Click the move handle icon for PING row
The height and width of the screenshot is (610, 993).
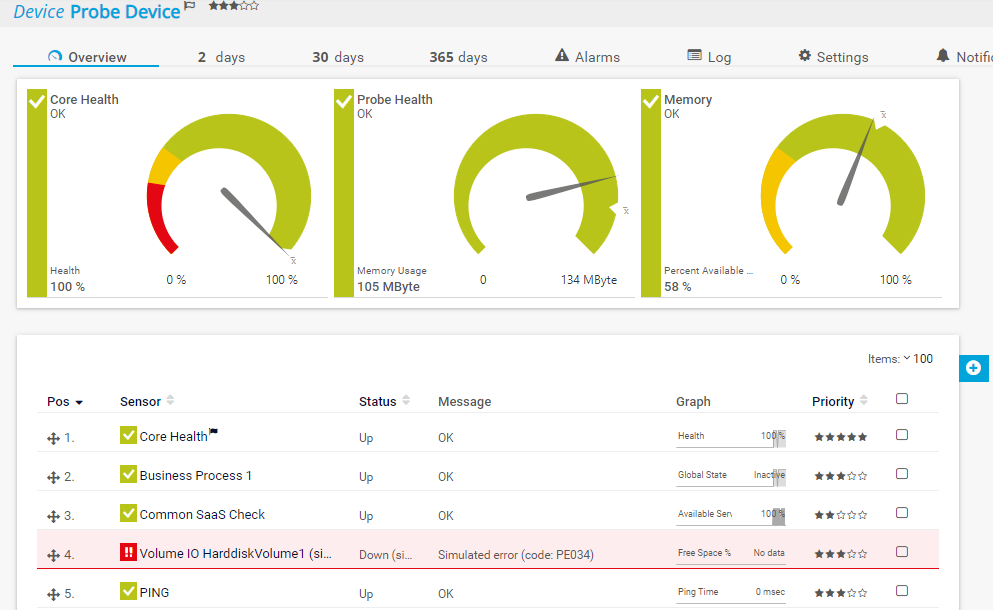click(x=54, y=594)
